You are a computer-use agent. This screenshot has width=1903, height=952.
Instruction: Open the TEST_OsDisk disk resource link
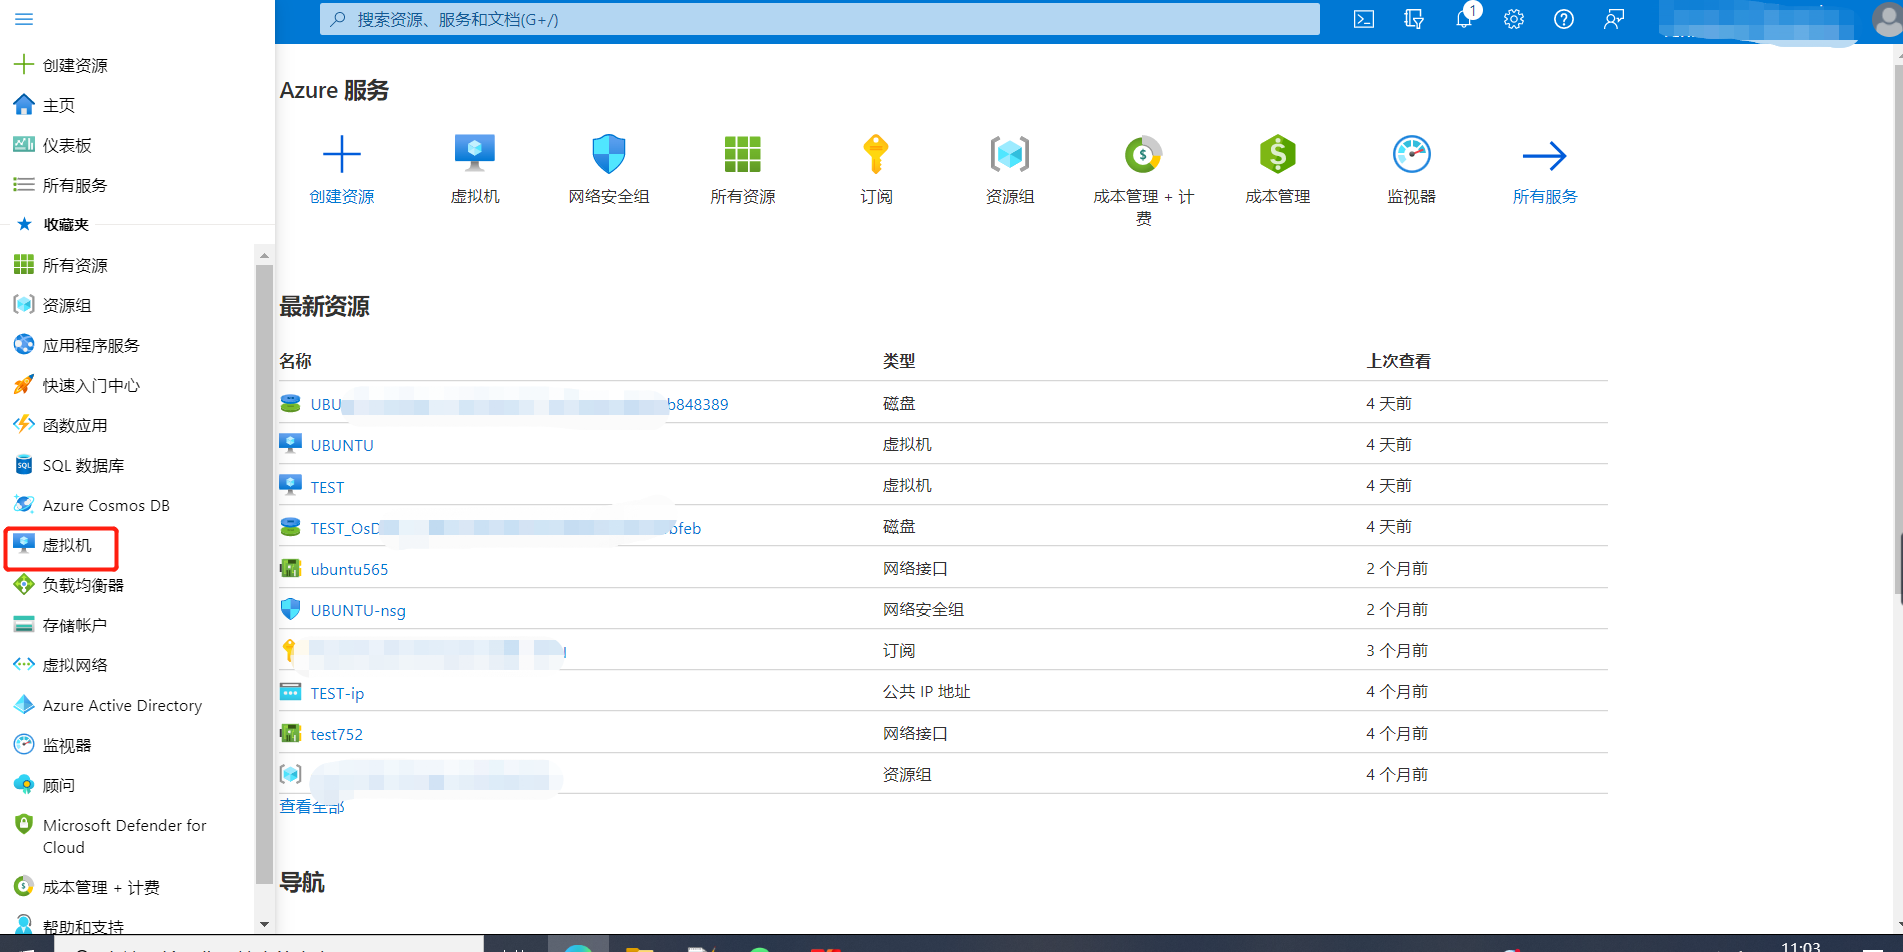505,528
